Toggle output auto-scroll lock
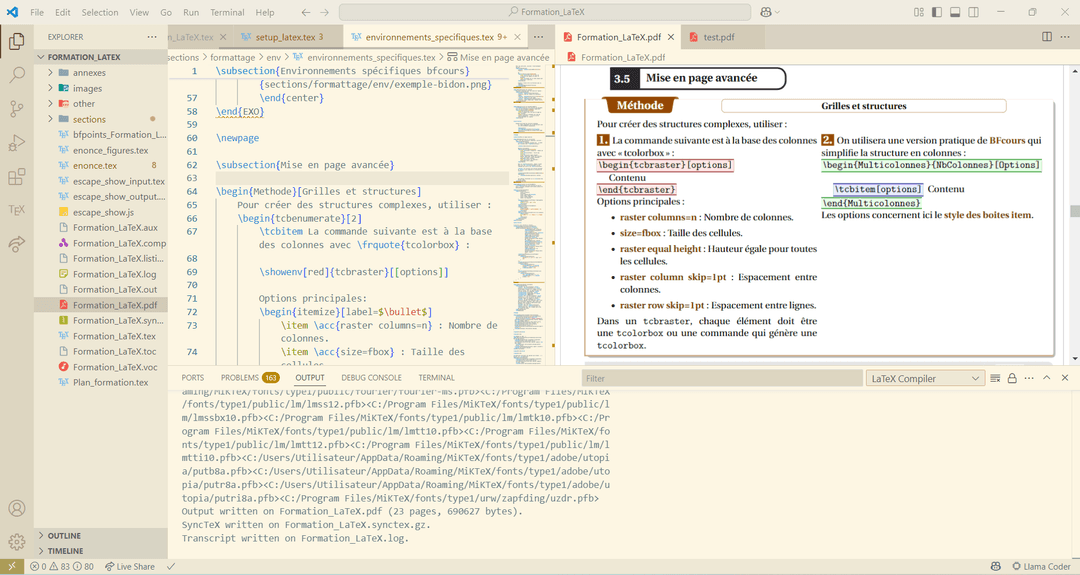Screen dimensions: 1080x575 (1012, 378)
